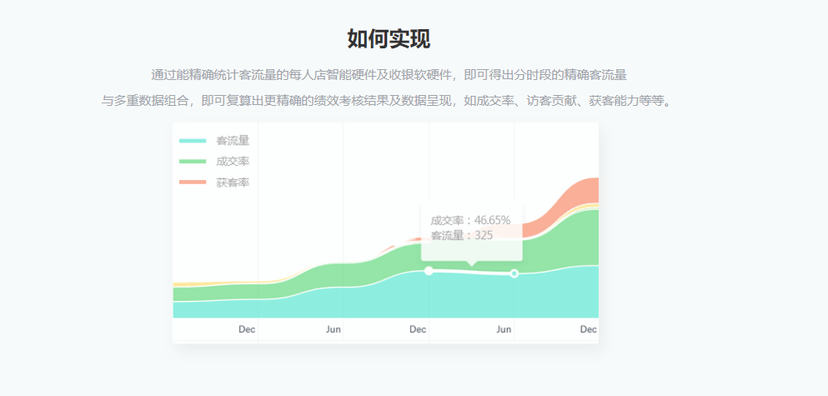Toggle the 成交率 legend entry

[214, 161]
